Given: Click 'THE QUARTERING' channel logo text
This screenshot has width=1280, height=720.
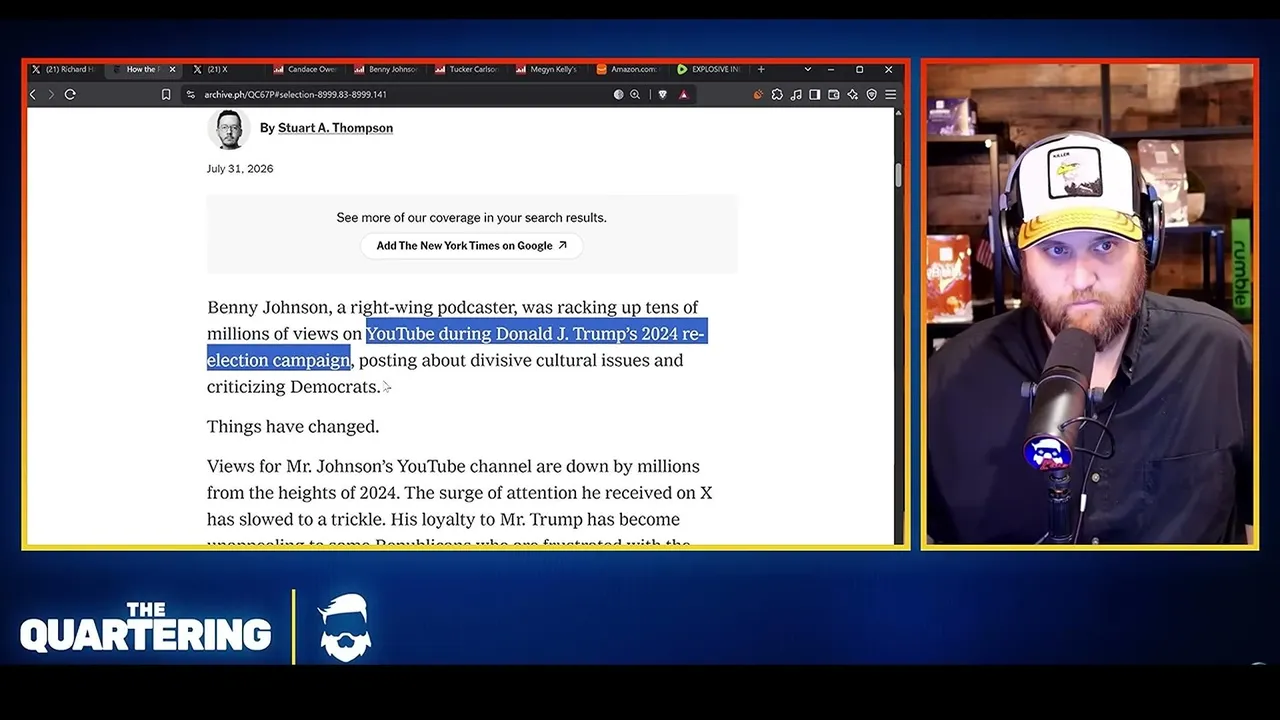Looking at the screenshot, I should pyautogui.click(x=146, y=627).
